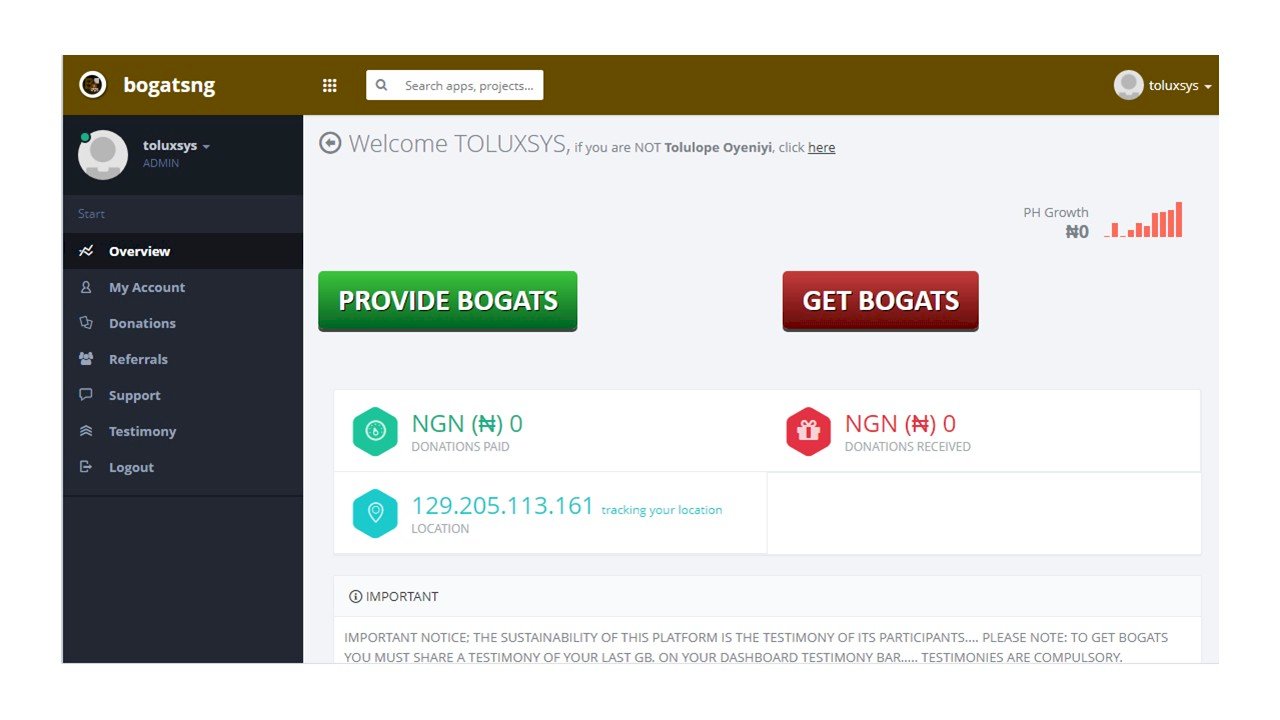
Task: Select Logout from the sidebar
Action: pos(182,467)
